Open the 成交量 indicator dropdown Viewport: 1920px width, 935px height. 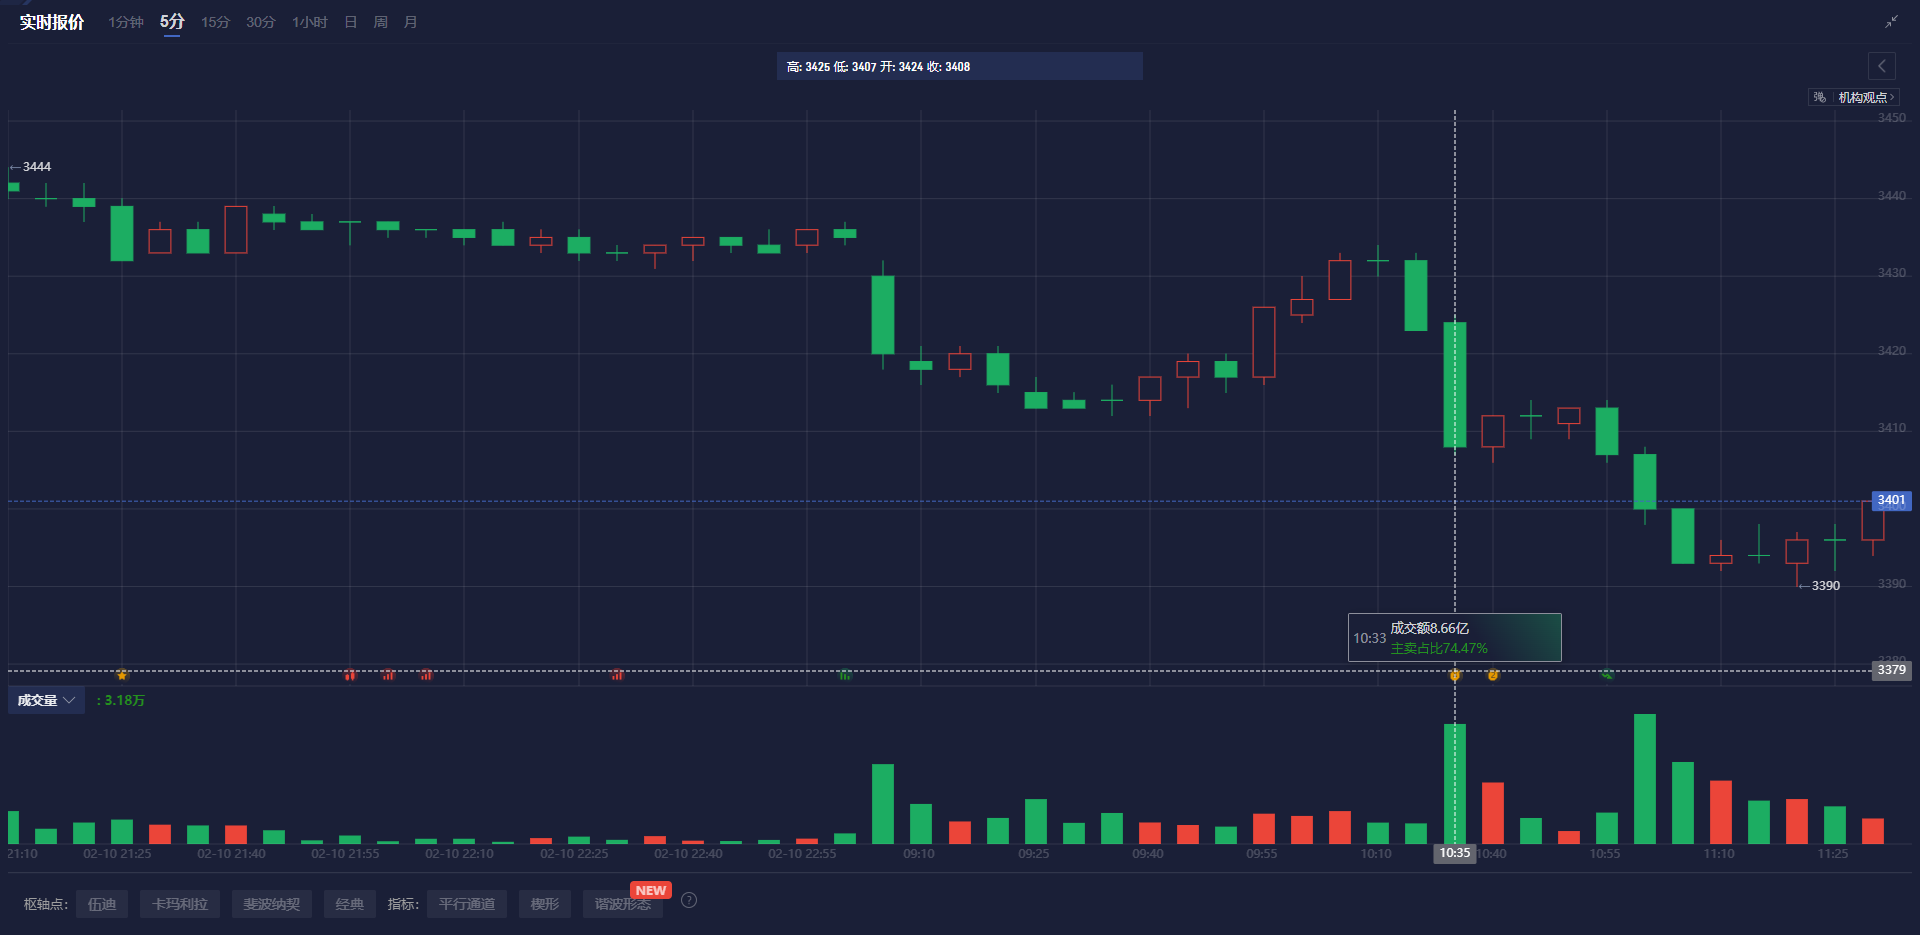46,700
